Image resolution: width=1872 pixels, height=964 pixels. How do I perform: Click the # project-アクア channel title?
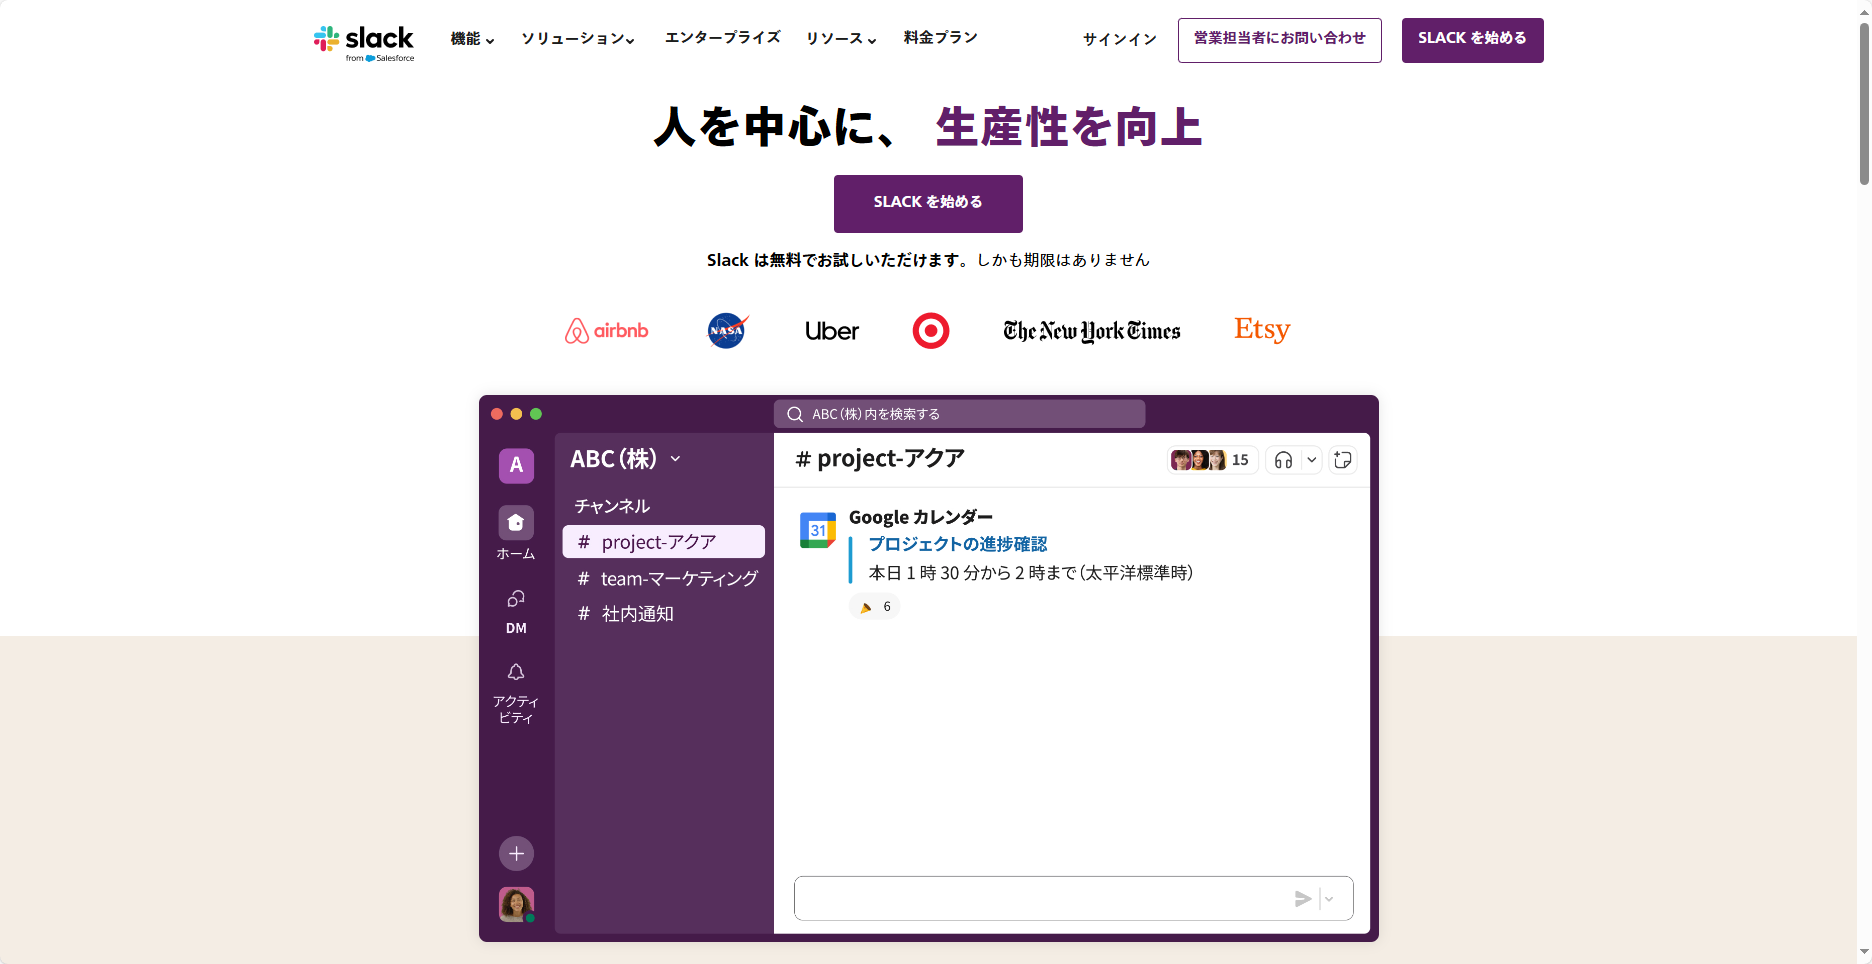pos(880,459)
